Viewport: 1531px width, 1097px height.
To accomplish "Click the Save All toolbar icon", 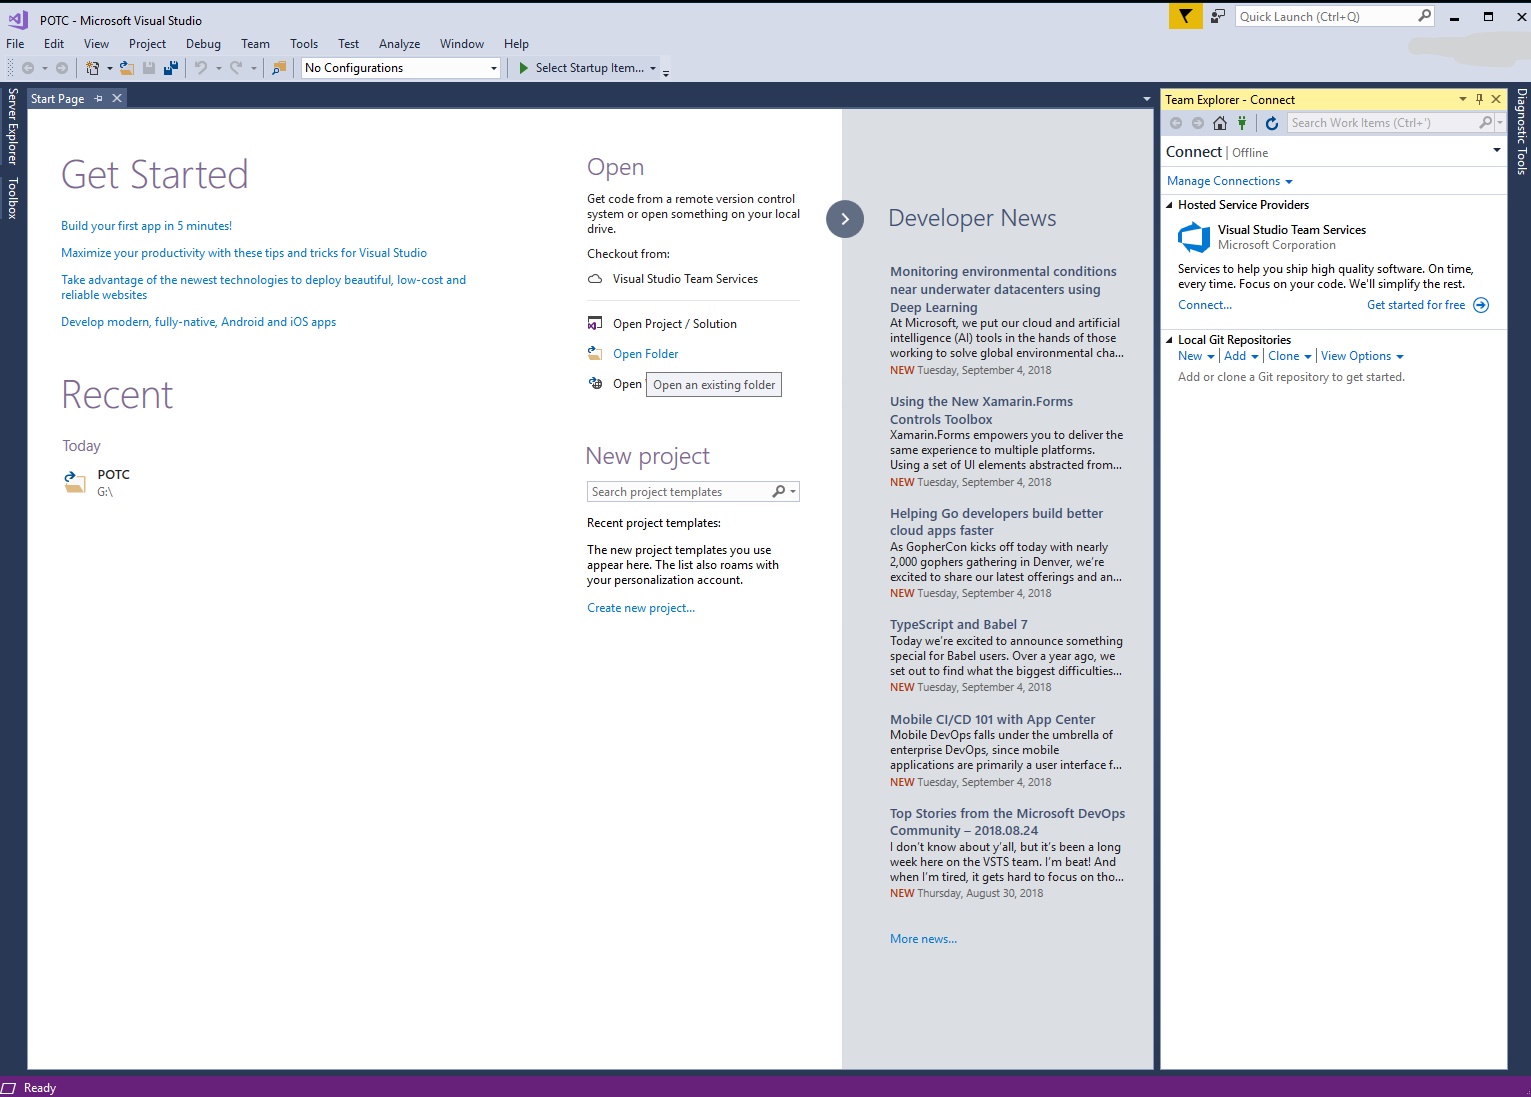I will (171, 68).
